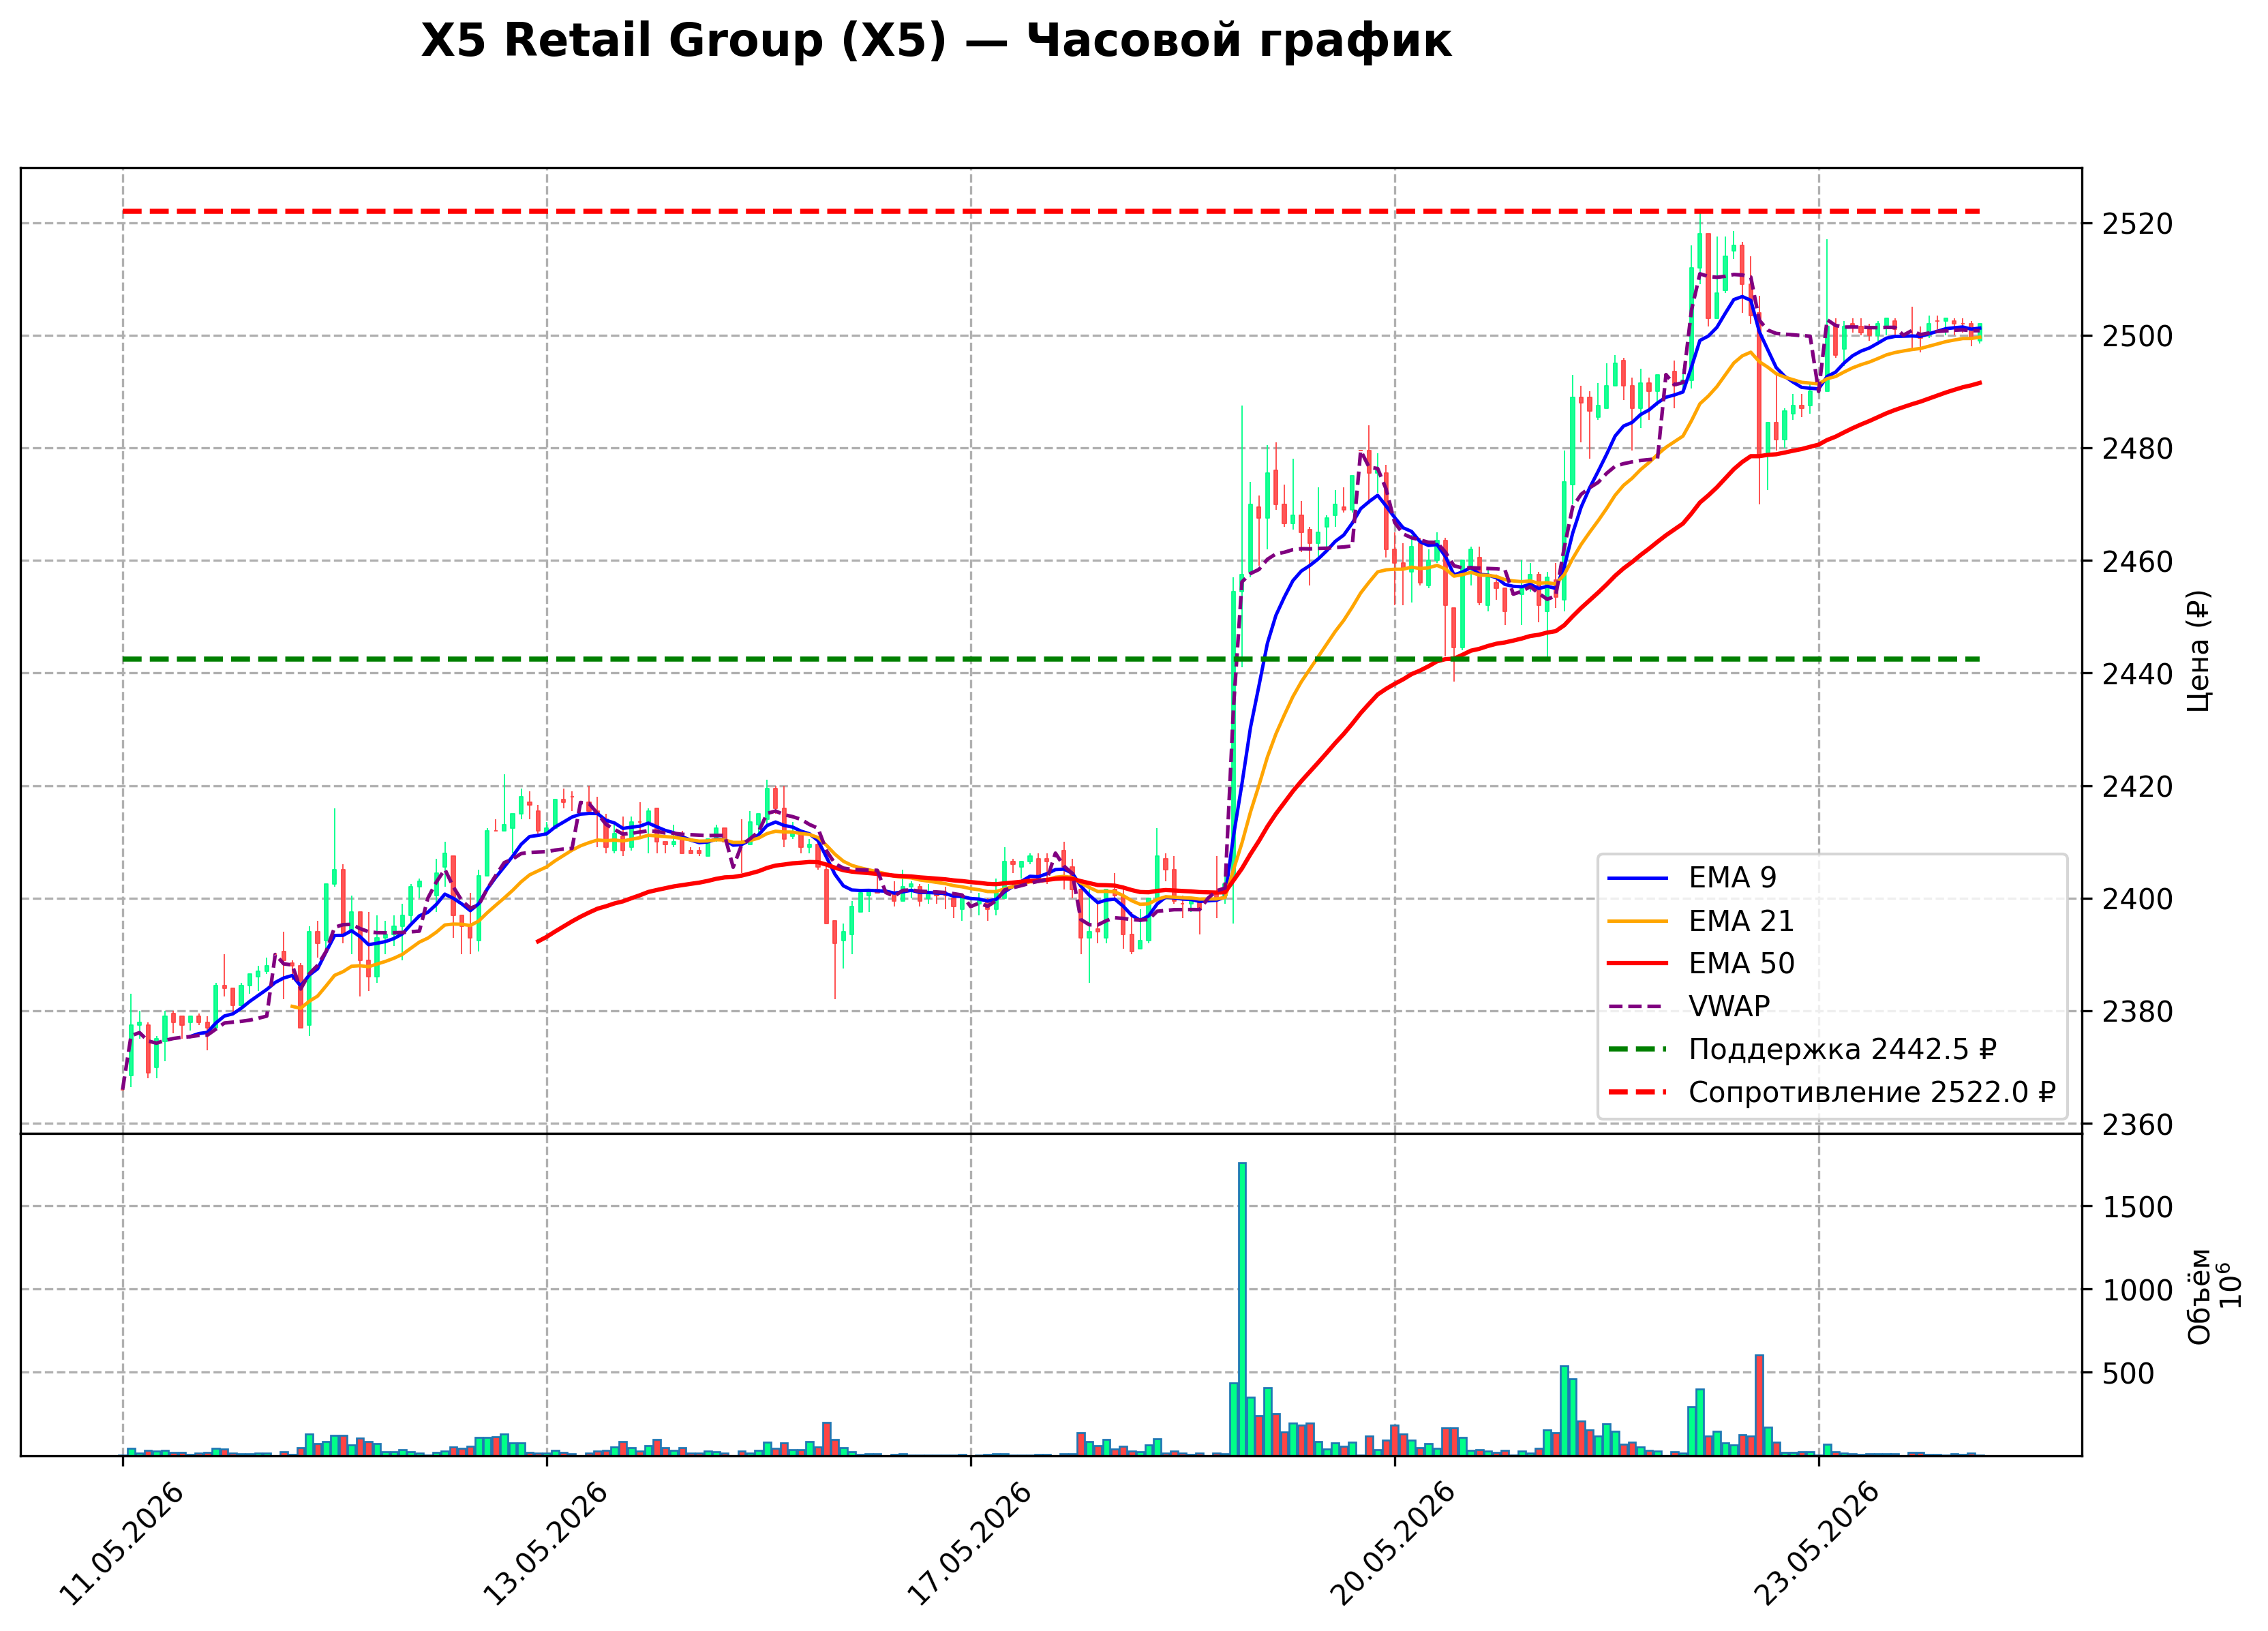Image resolution: width=2268 pixels, height=1631 pixels.
Task: Click the green dashed support legend sample
Action: point(1638,1050)
